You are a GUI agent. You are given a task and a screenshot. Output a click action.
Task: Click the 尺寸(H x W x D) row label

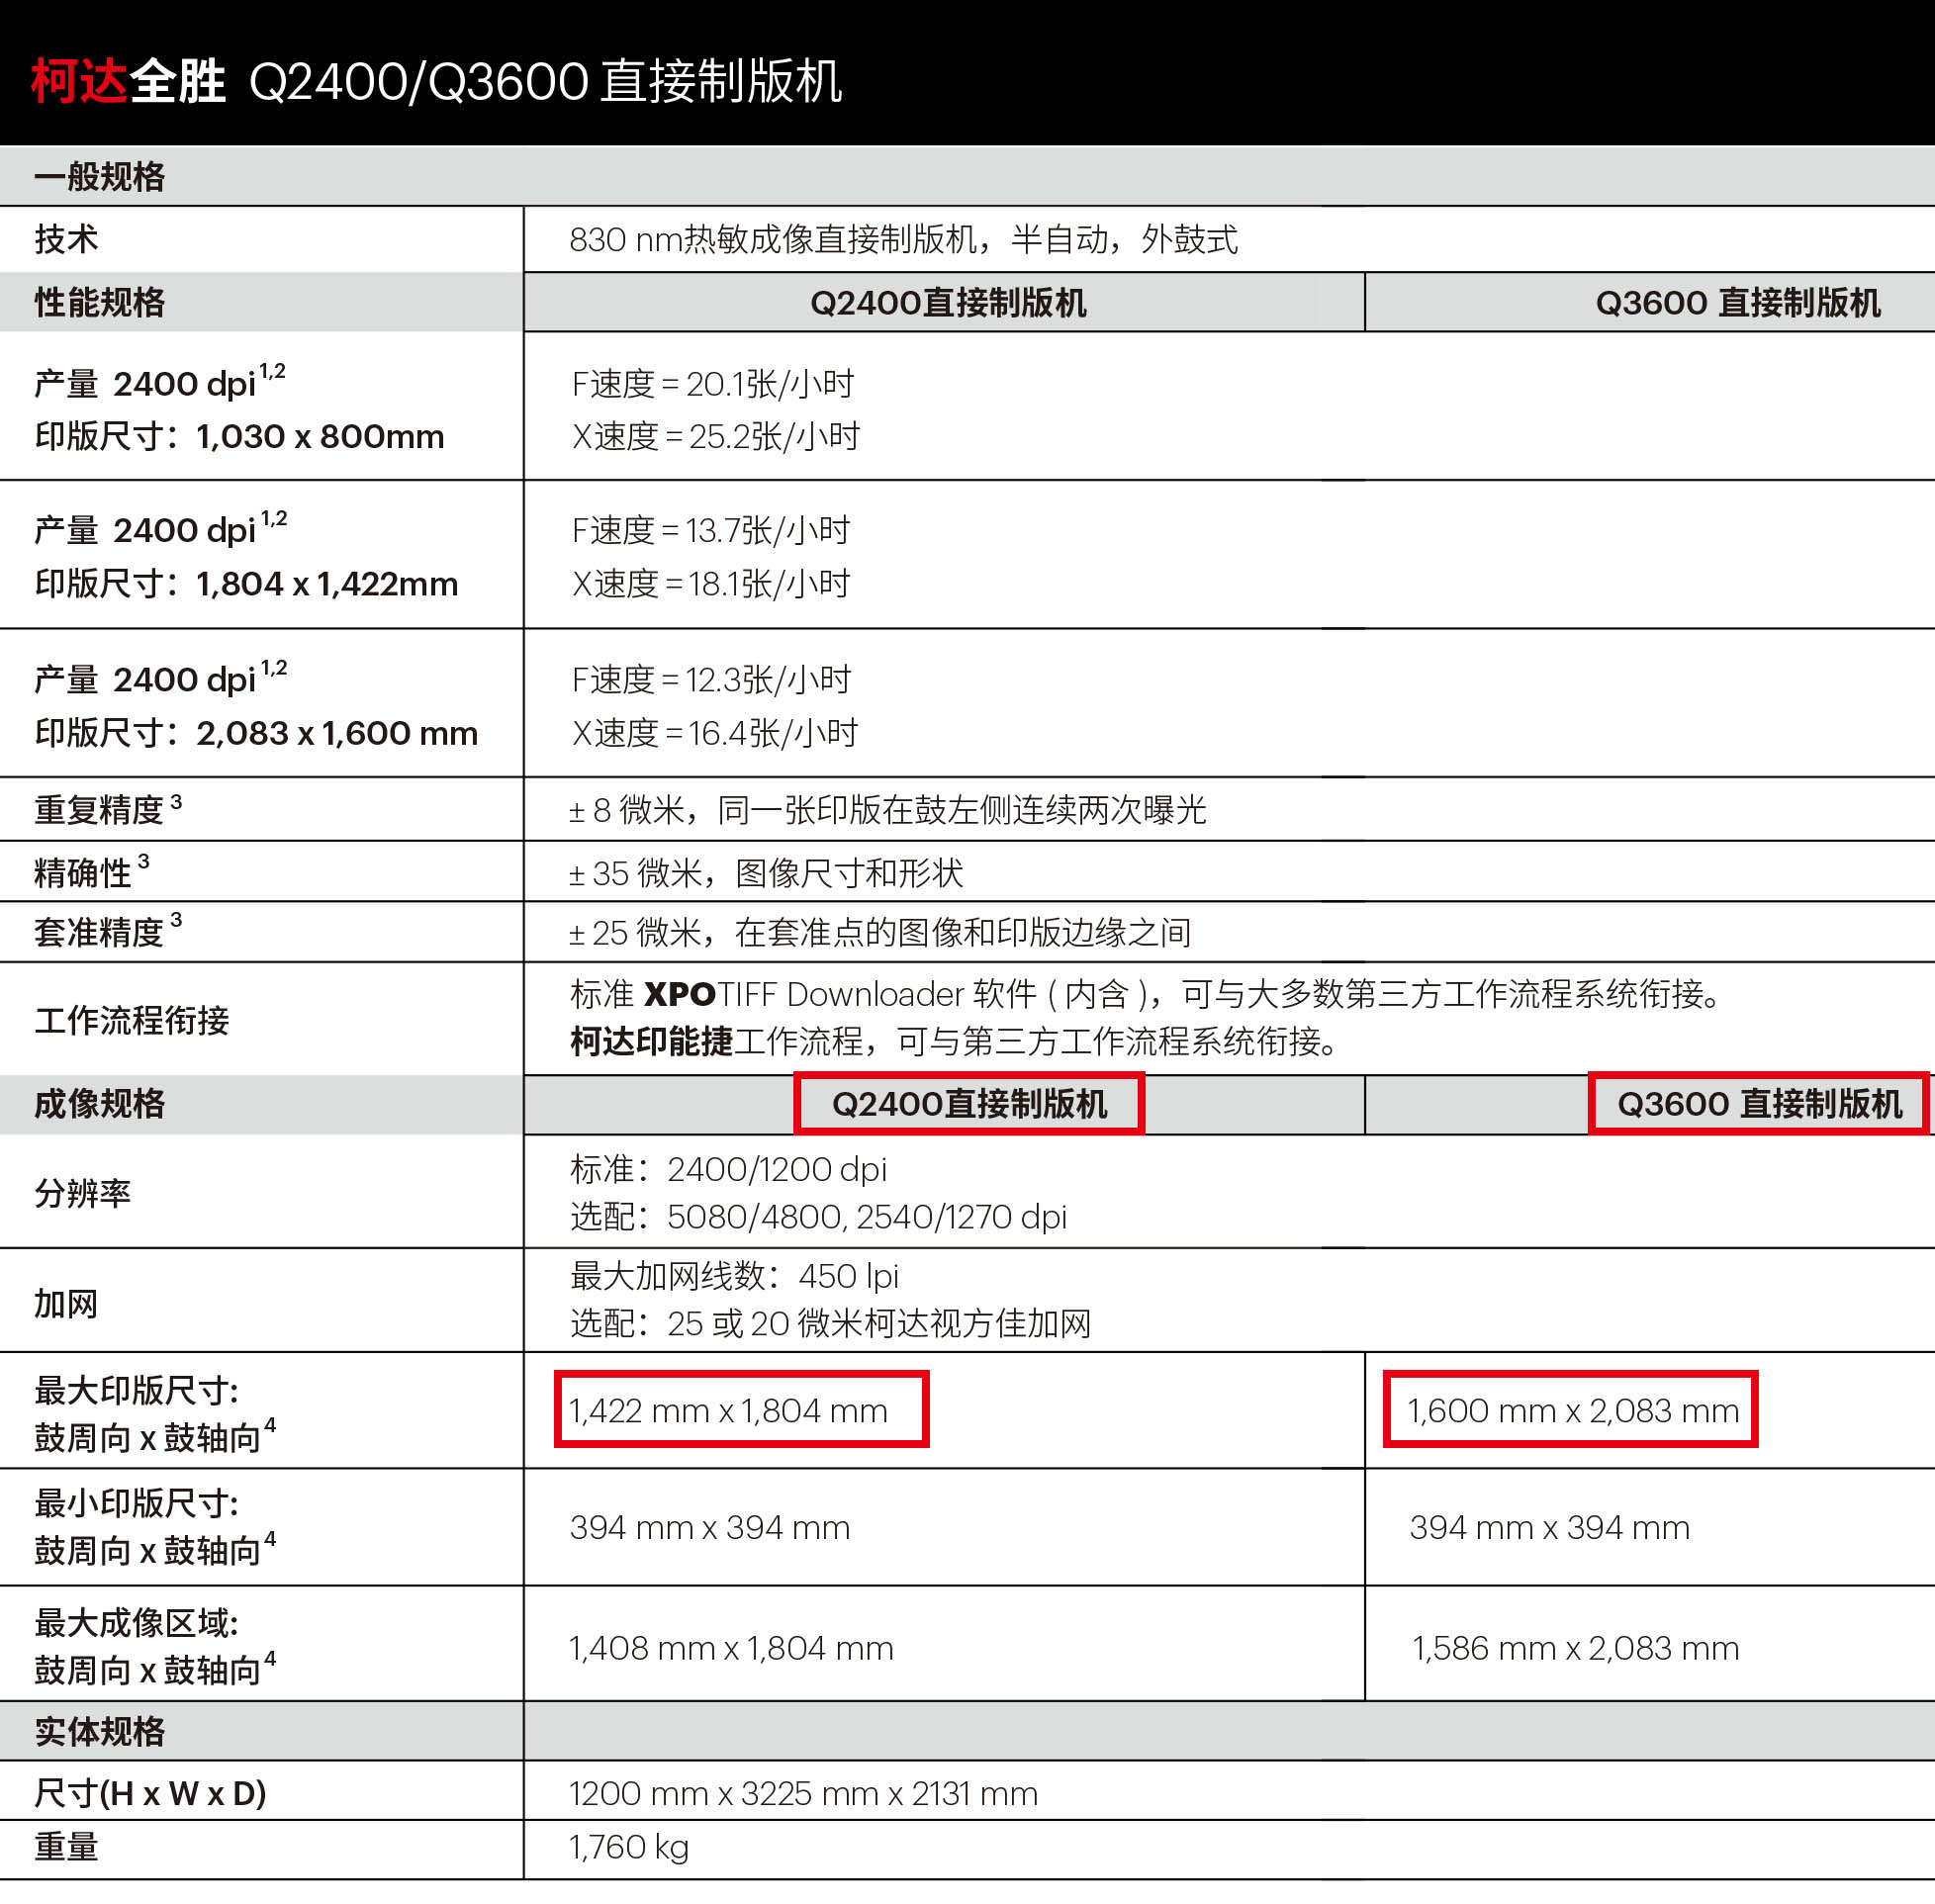pos(150,1794)
